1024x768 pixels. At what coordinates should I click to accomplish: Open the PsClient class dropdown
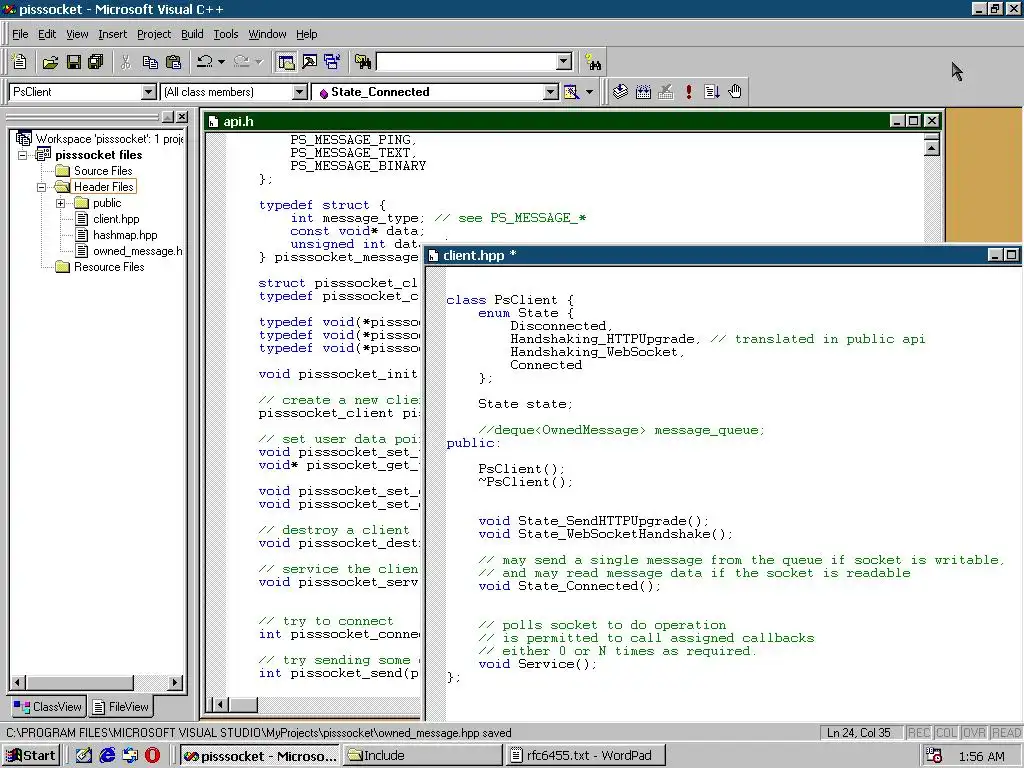(x=149, y=92)
